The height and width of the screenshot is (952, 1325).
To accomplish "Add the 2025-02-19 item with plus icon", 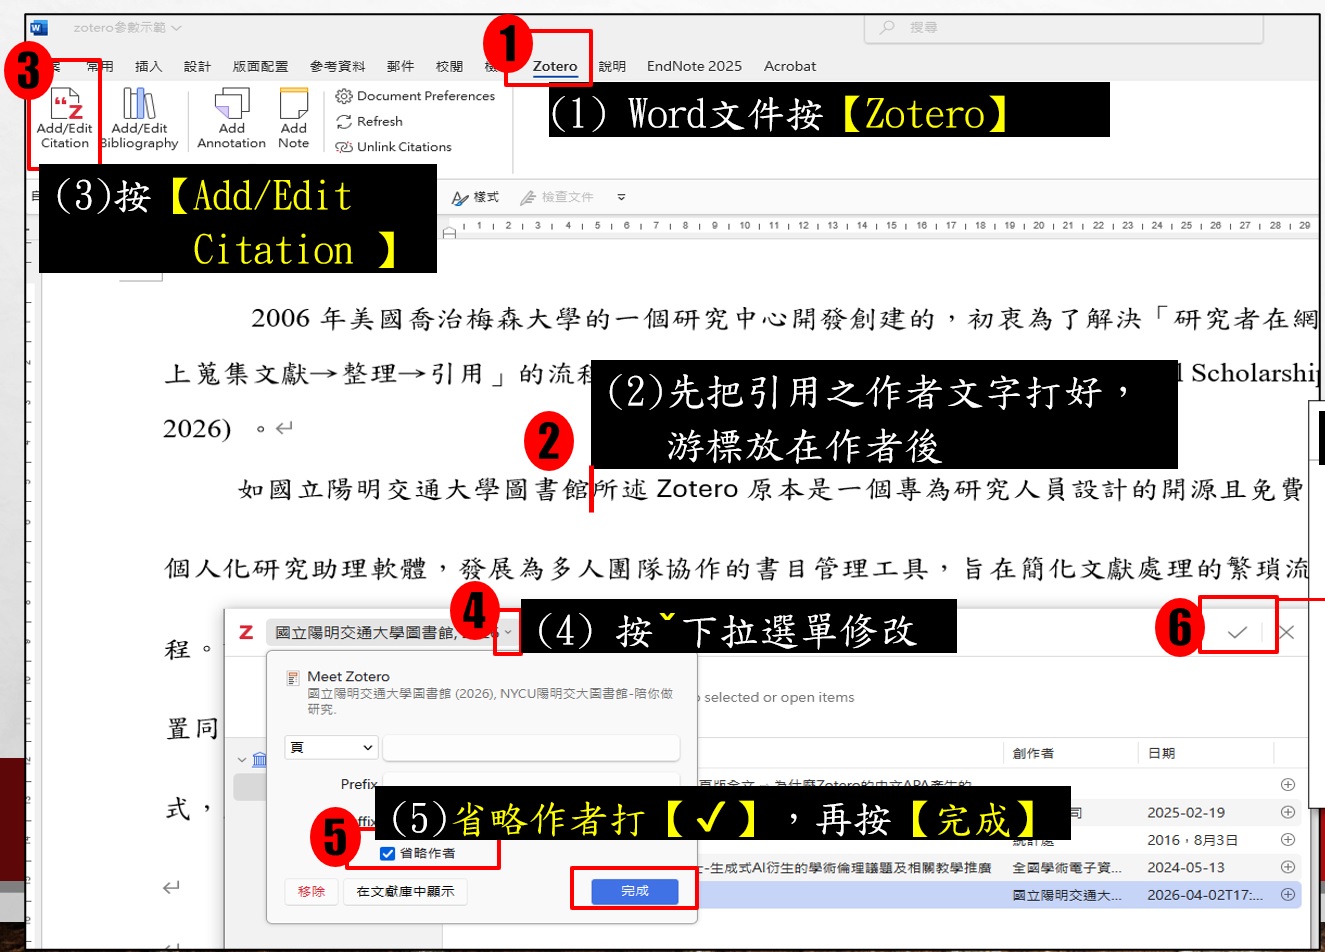I will (x=1288, y=812).
